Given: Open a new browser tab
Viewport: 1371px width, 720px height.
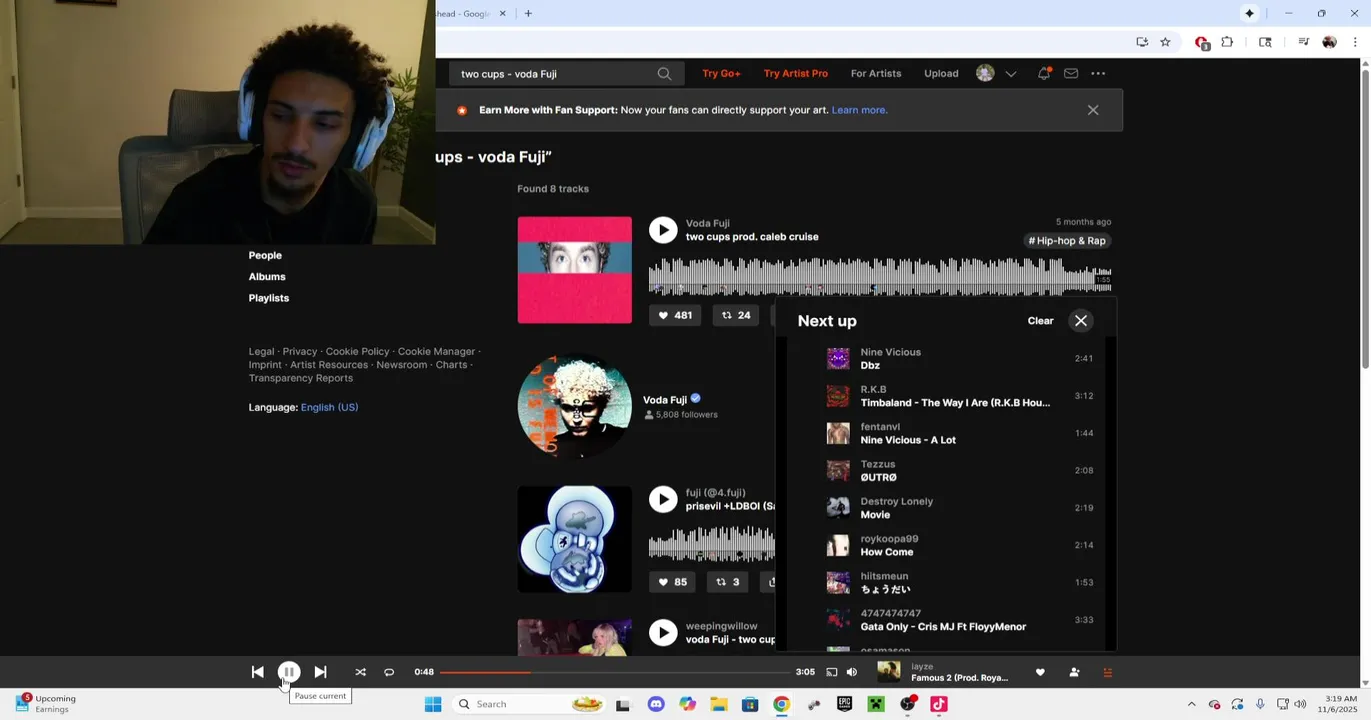Looking at the screenshot, I should pyautogui.click(x=528, y=14).
